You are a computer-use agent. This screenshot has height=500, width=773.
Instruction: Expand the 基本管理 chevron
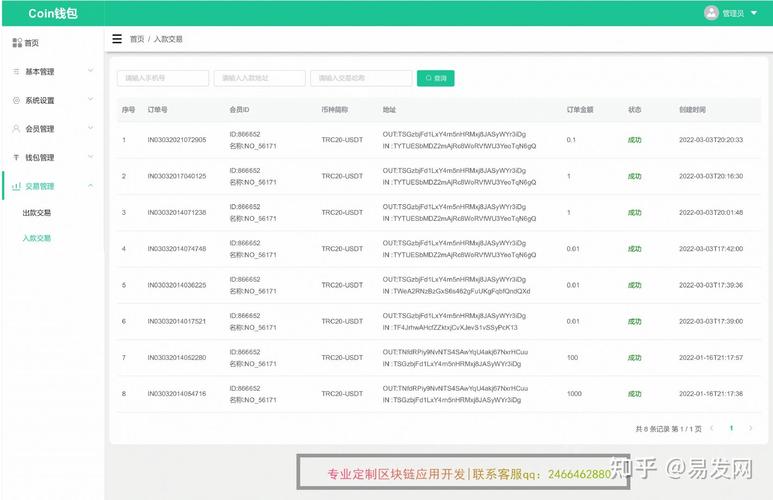(90, 71)
